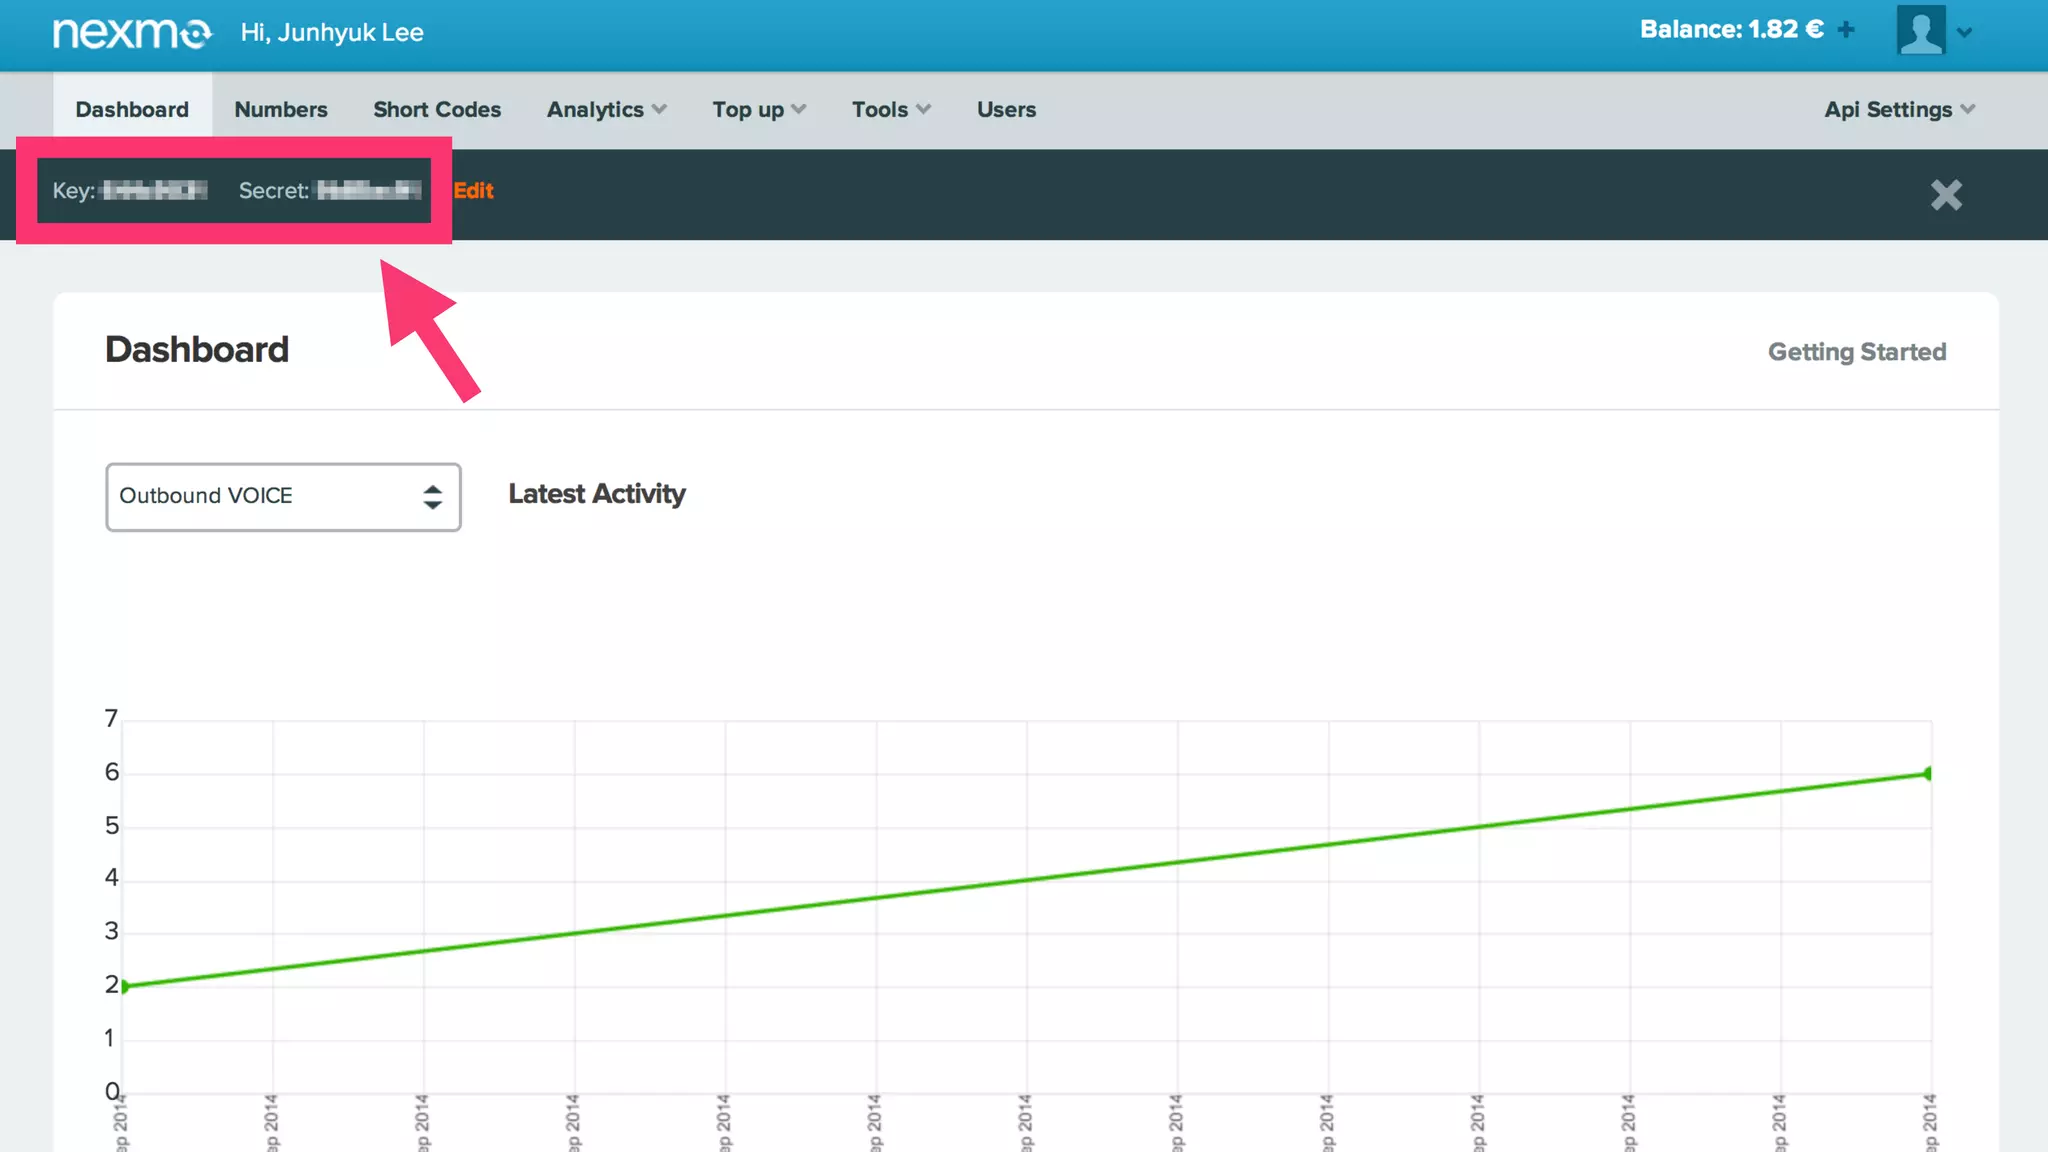
Task: Go to the Numbers menu item
Action: click(x=281, y=109)
